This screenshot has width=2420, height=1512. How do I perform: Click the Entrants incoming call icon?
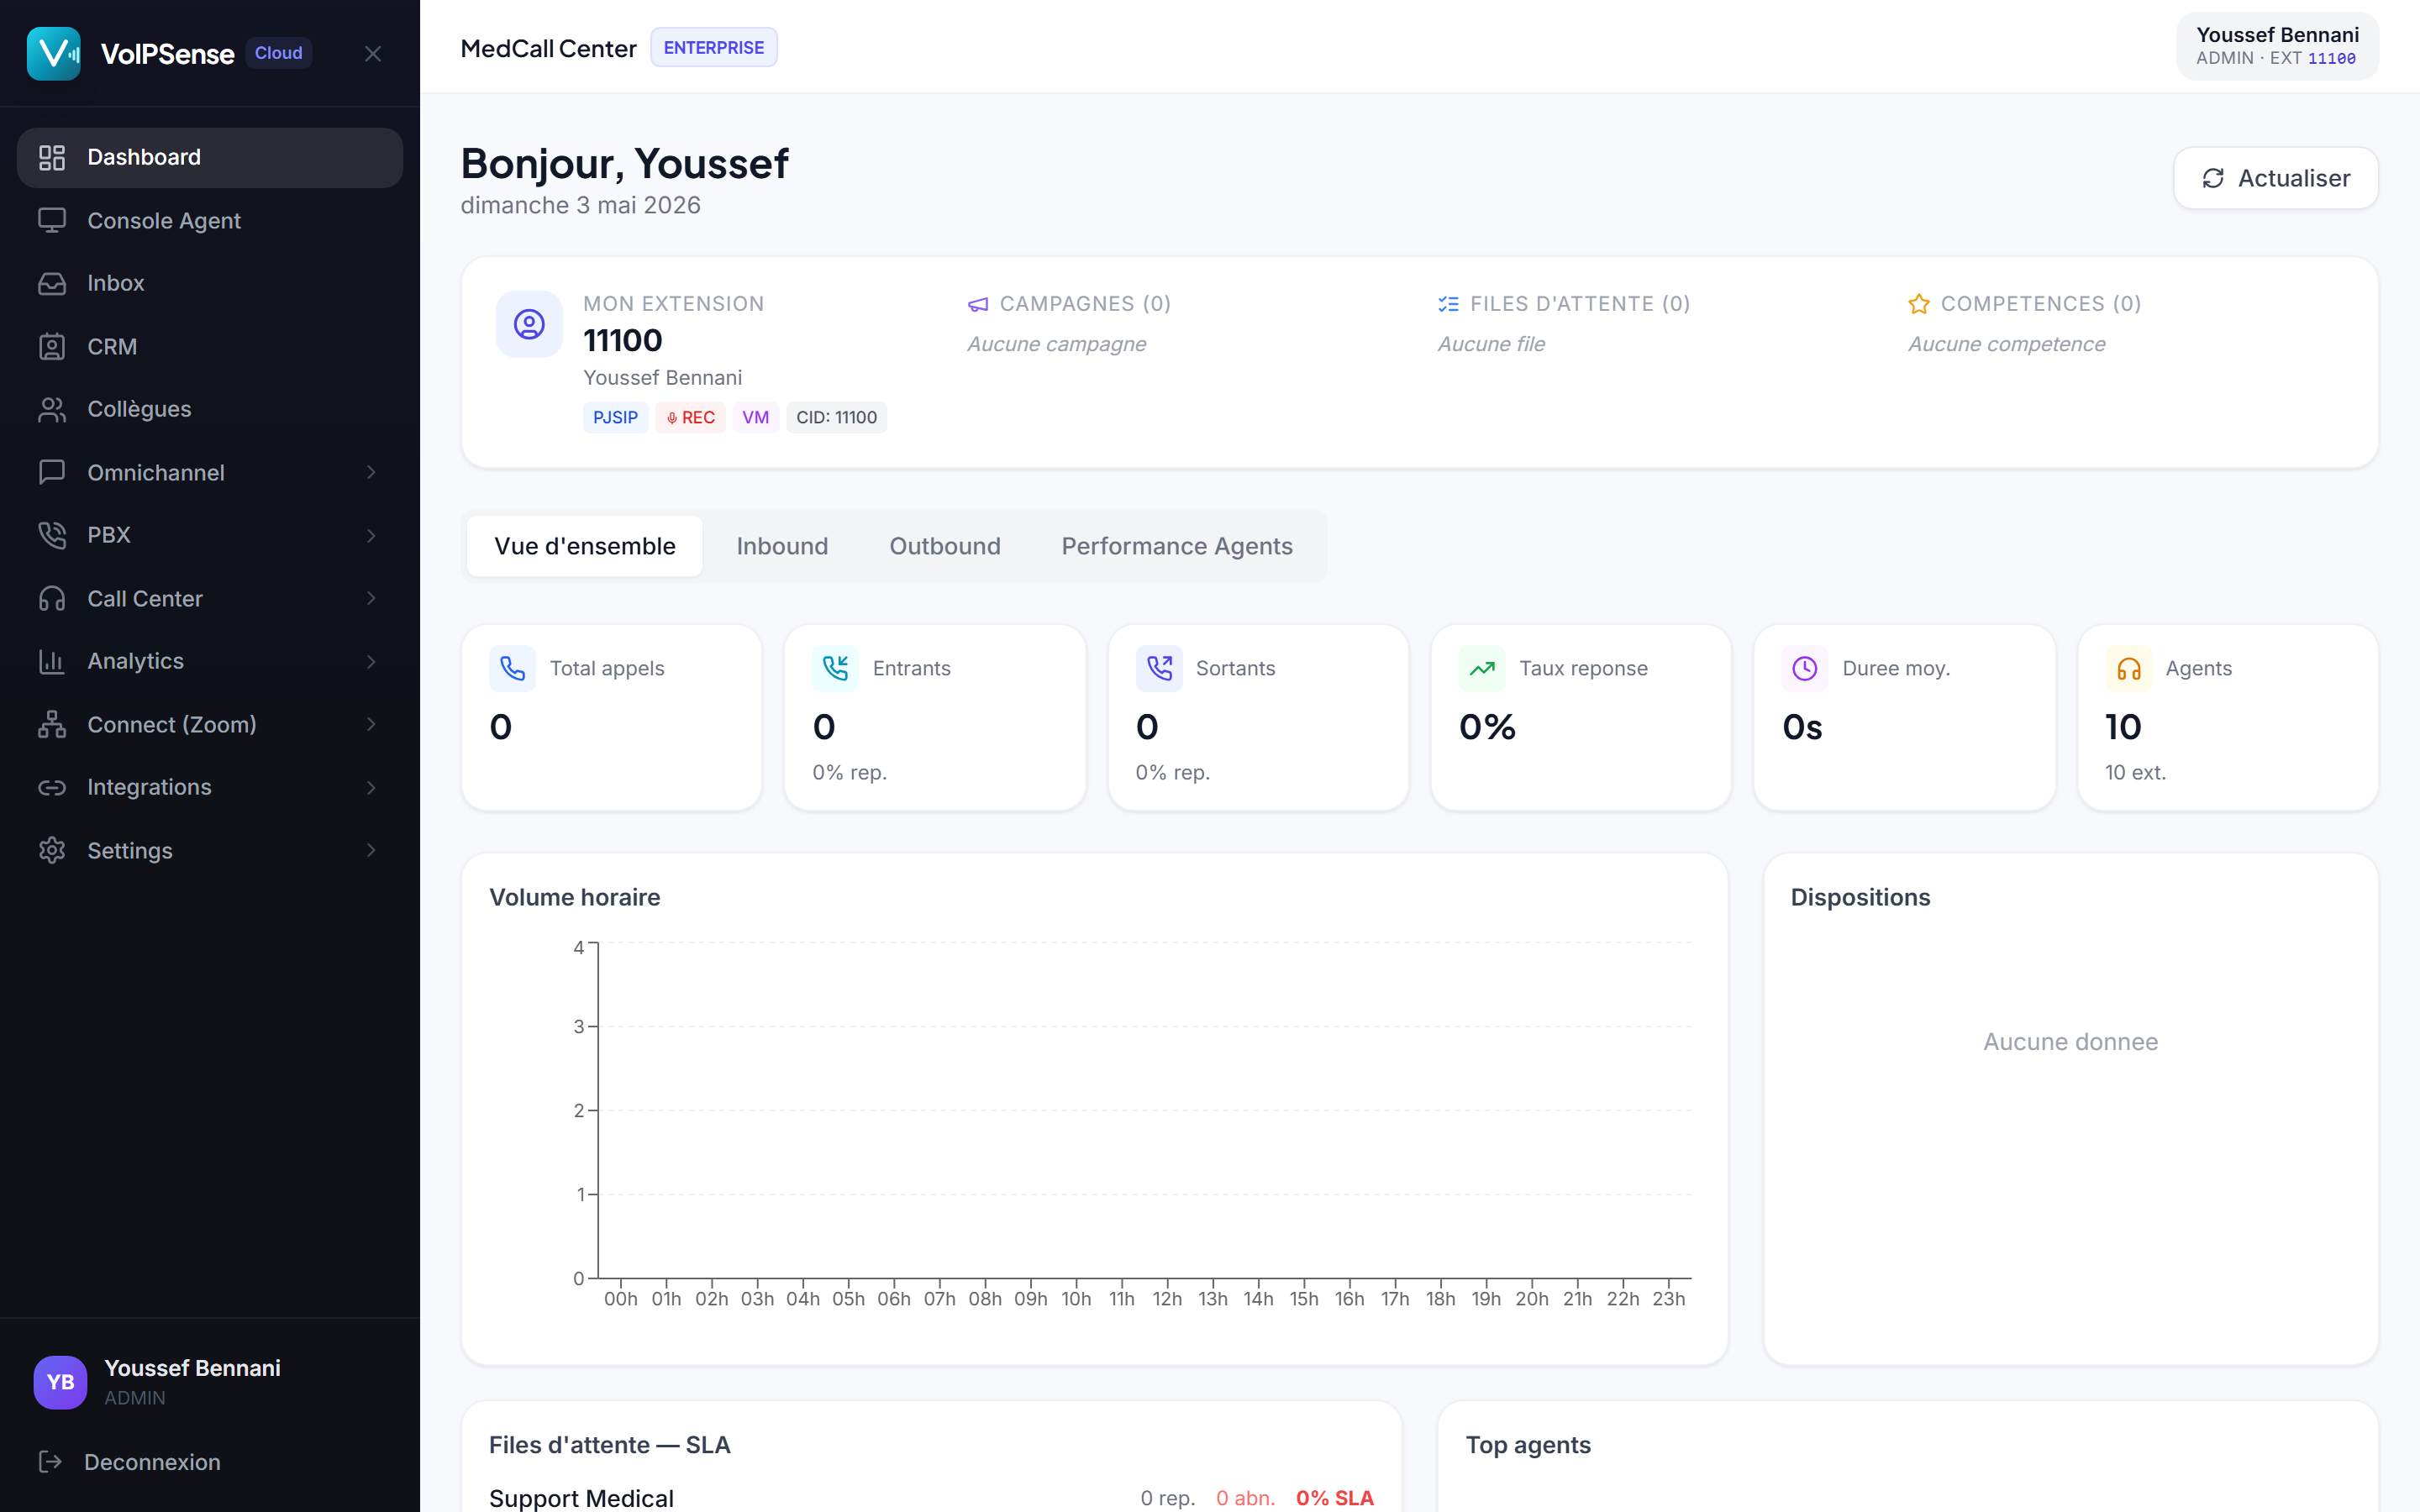pyautogui.click(x=835, y=668)
